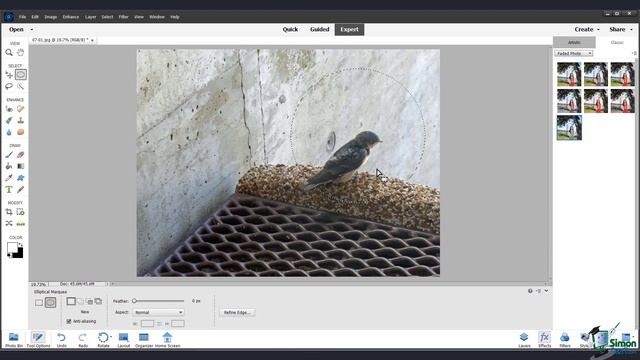Switch to Rectangular Marquee in tool options
Viewport: 640px width, 360px height.
pos(39,302)
